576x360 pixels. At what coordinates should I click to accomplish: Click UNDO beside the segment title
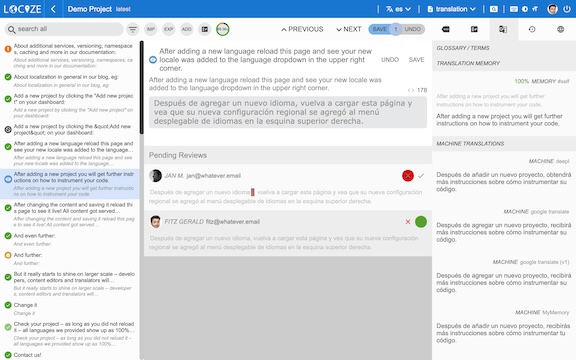[x=390, y=60]
